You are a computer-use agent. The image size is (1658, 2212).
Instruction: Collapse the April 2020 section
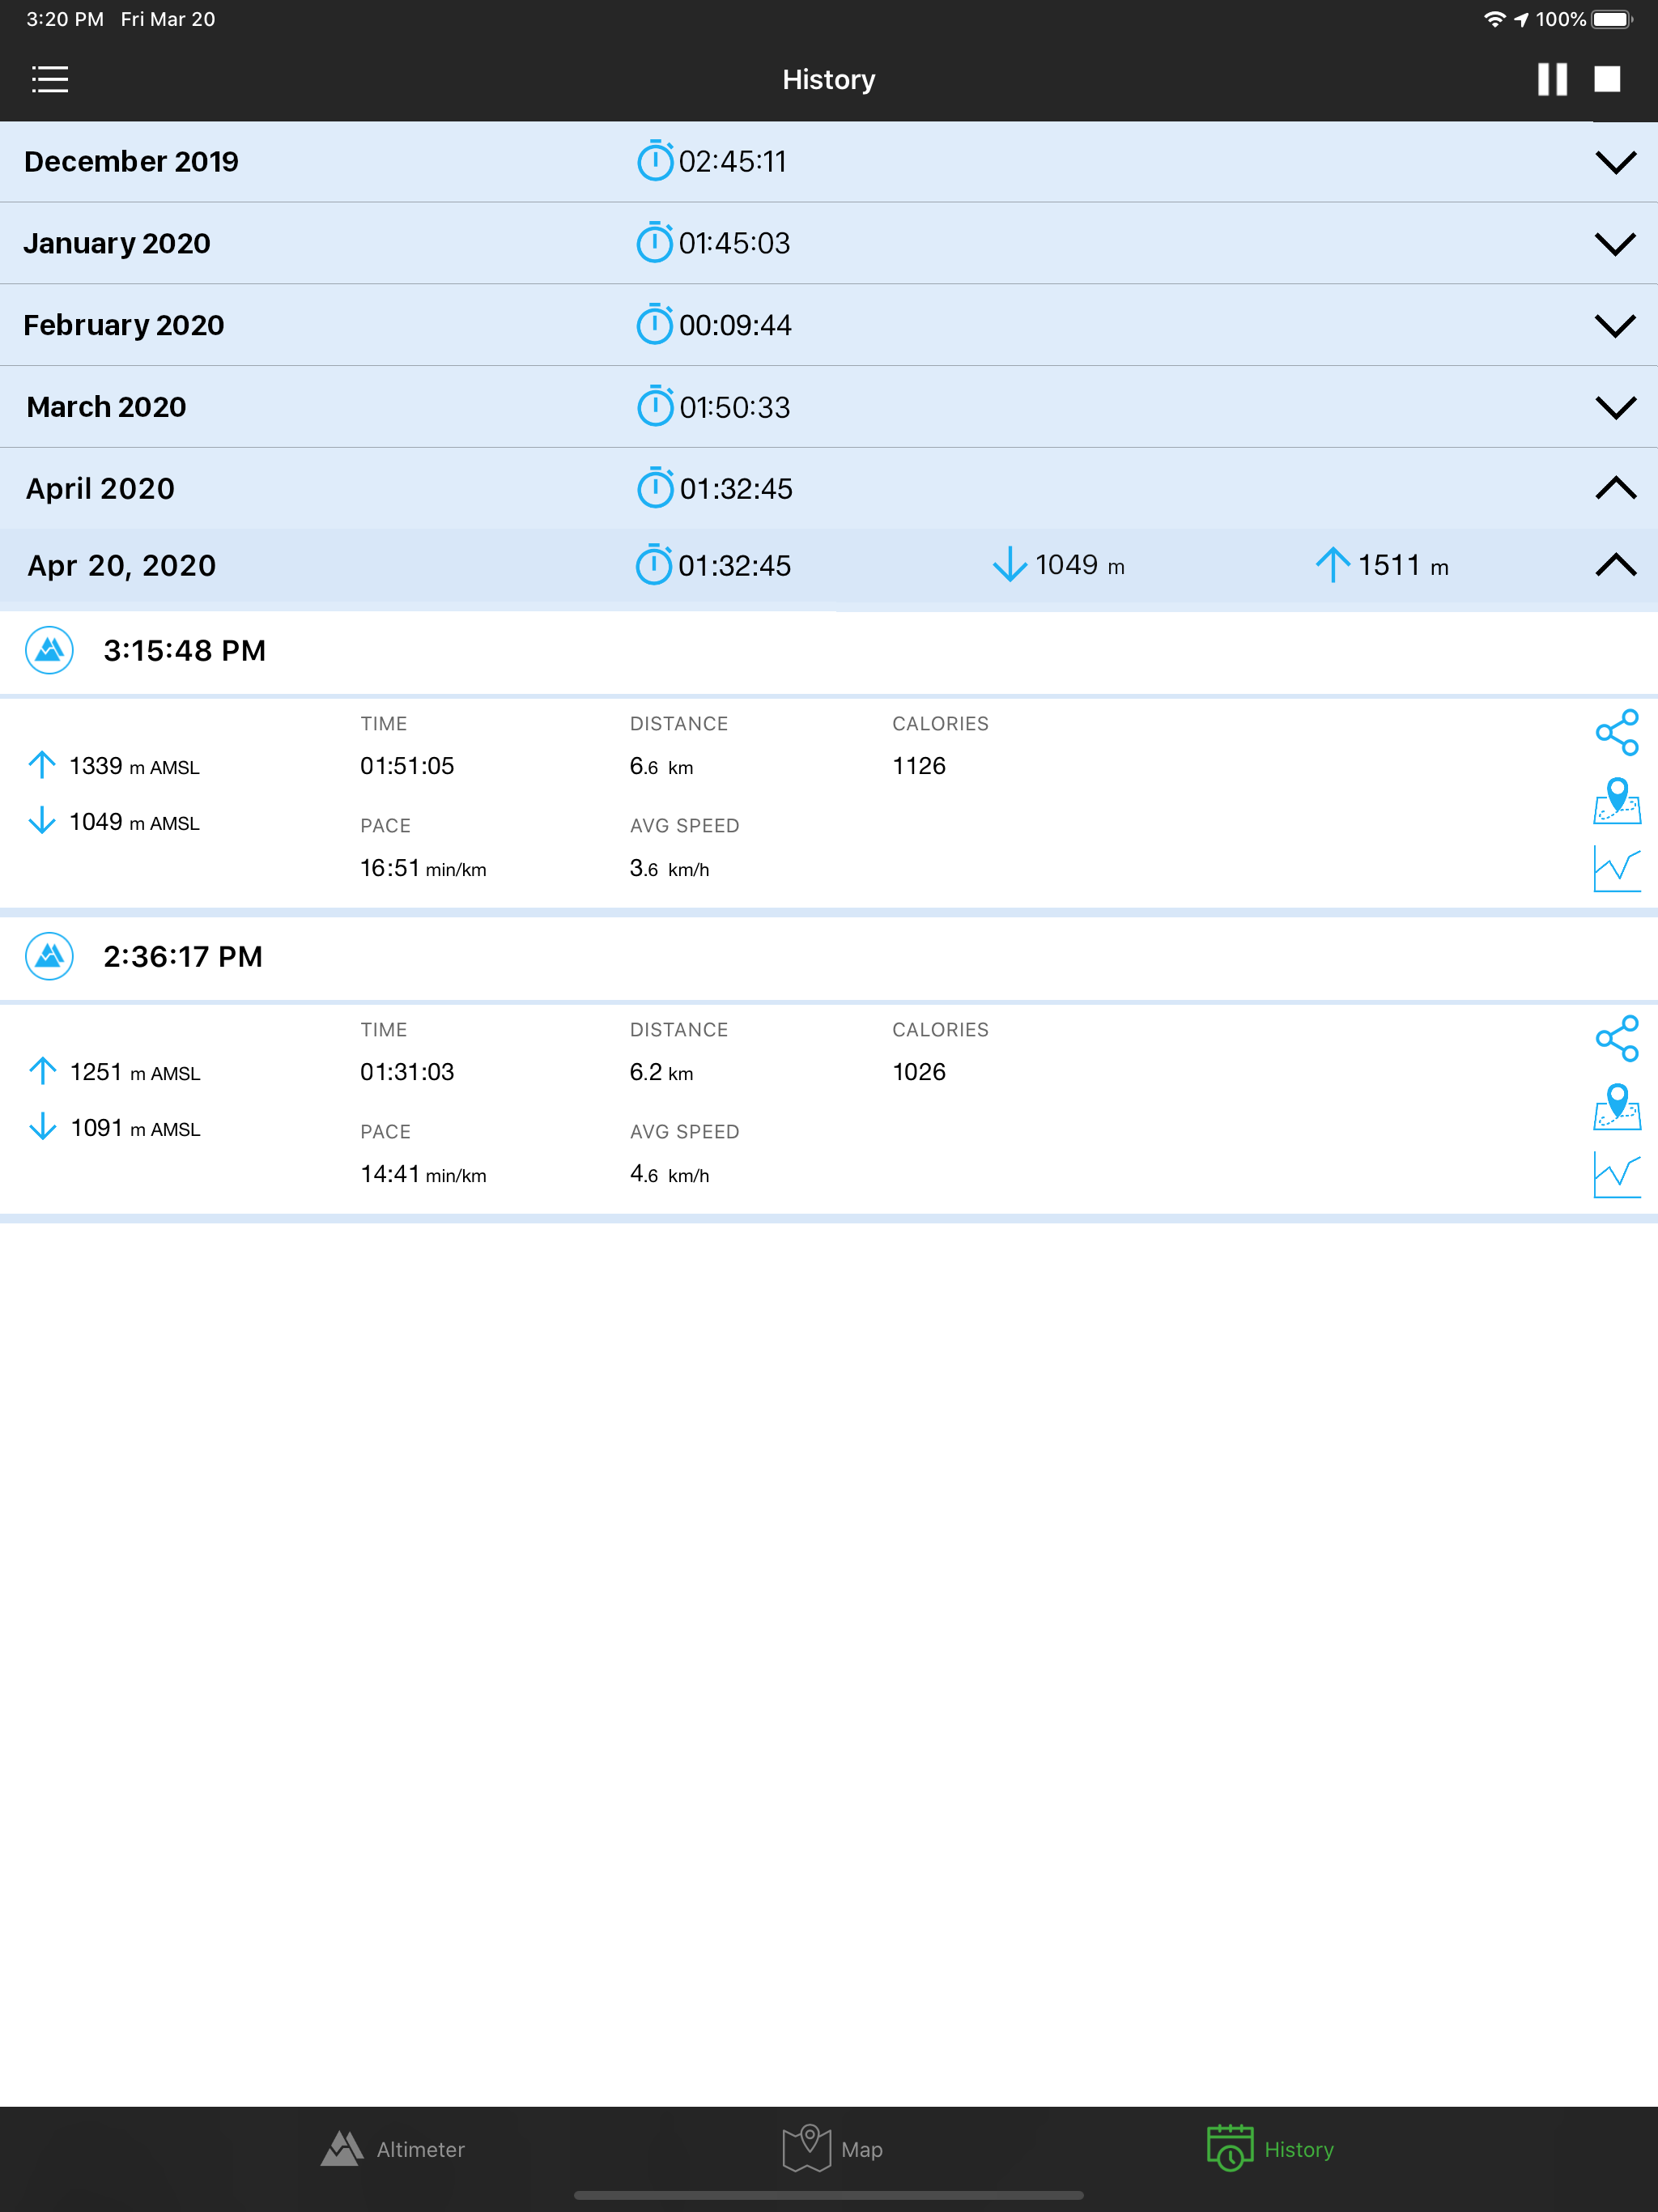point(1614,489)
